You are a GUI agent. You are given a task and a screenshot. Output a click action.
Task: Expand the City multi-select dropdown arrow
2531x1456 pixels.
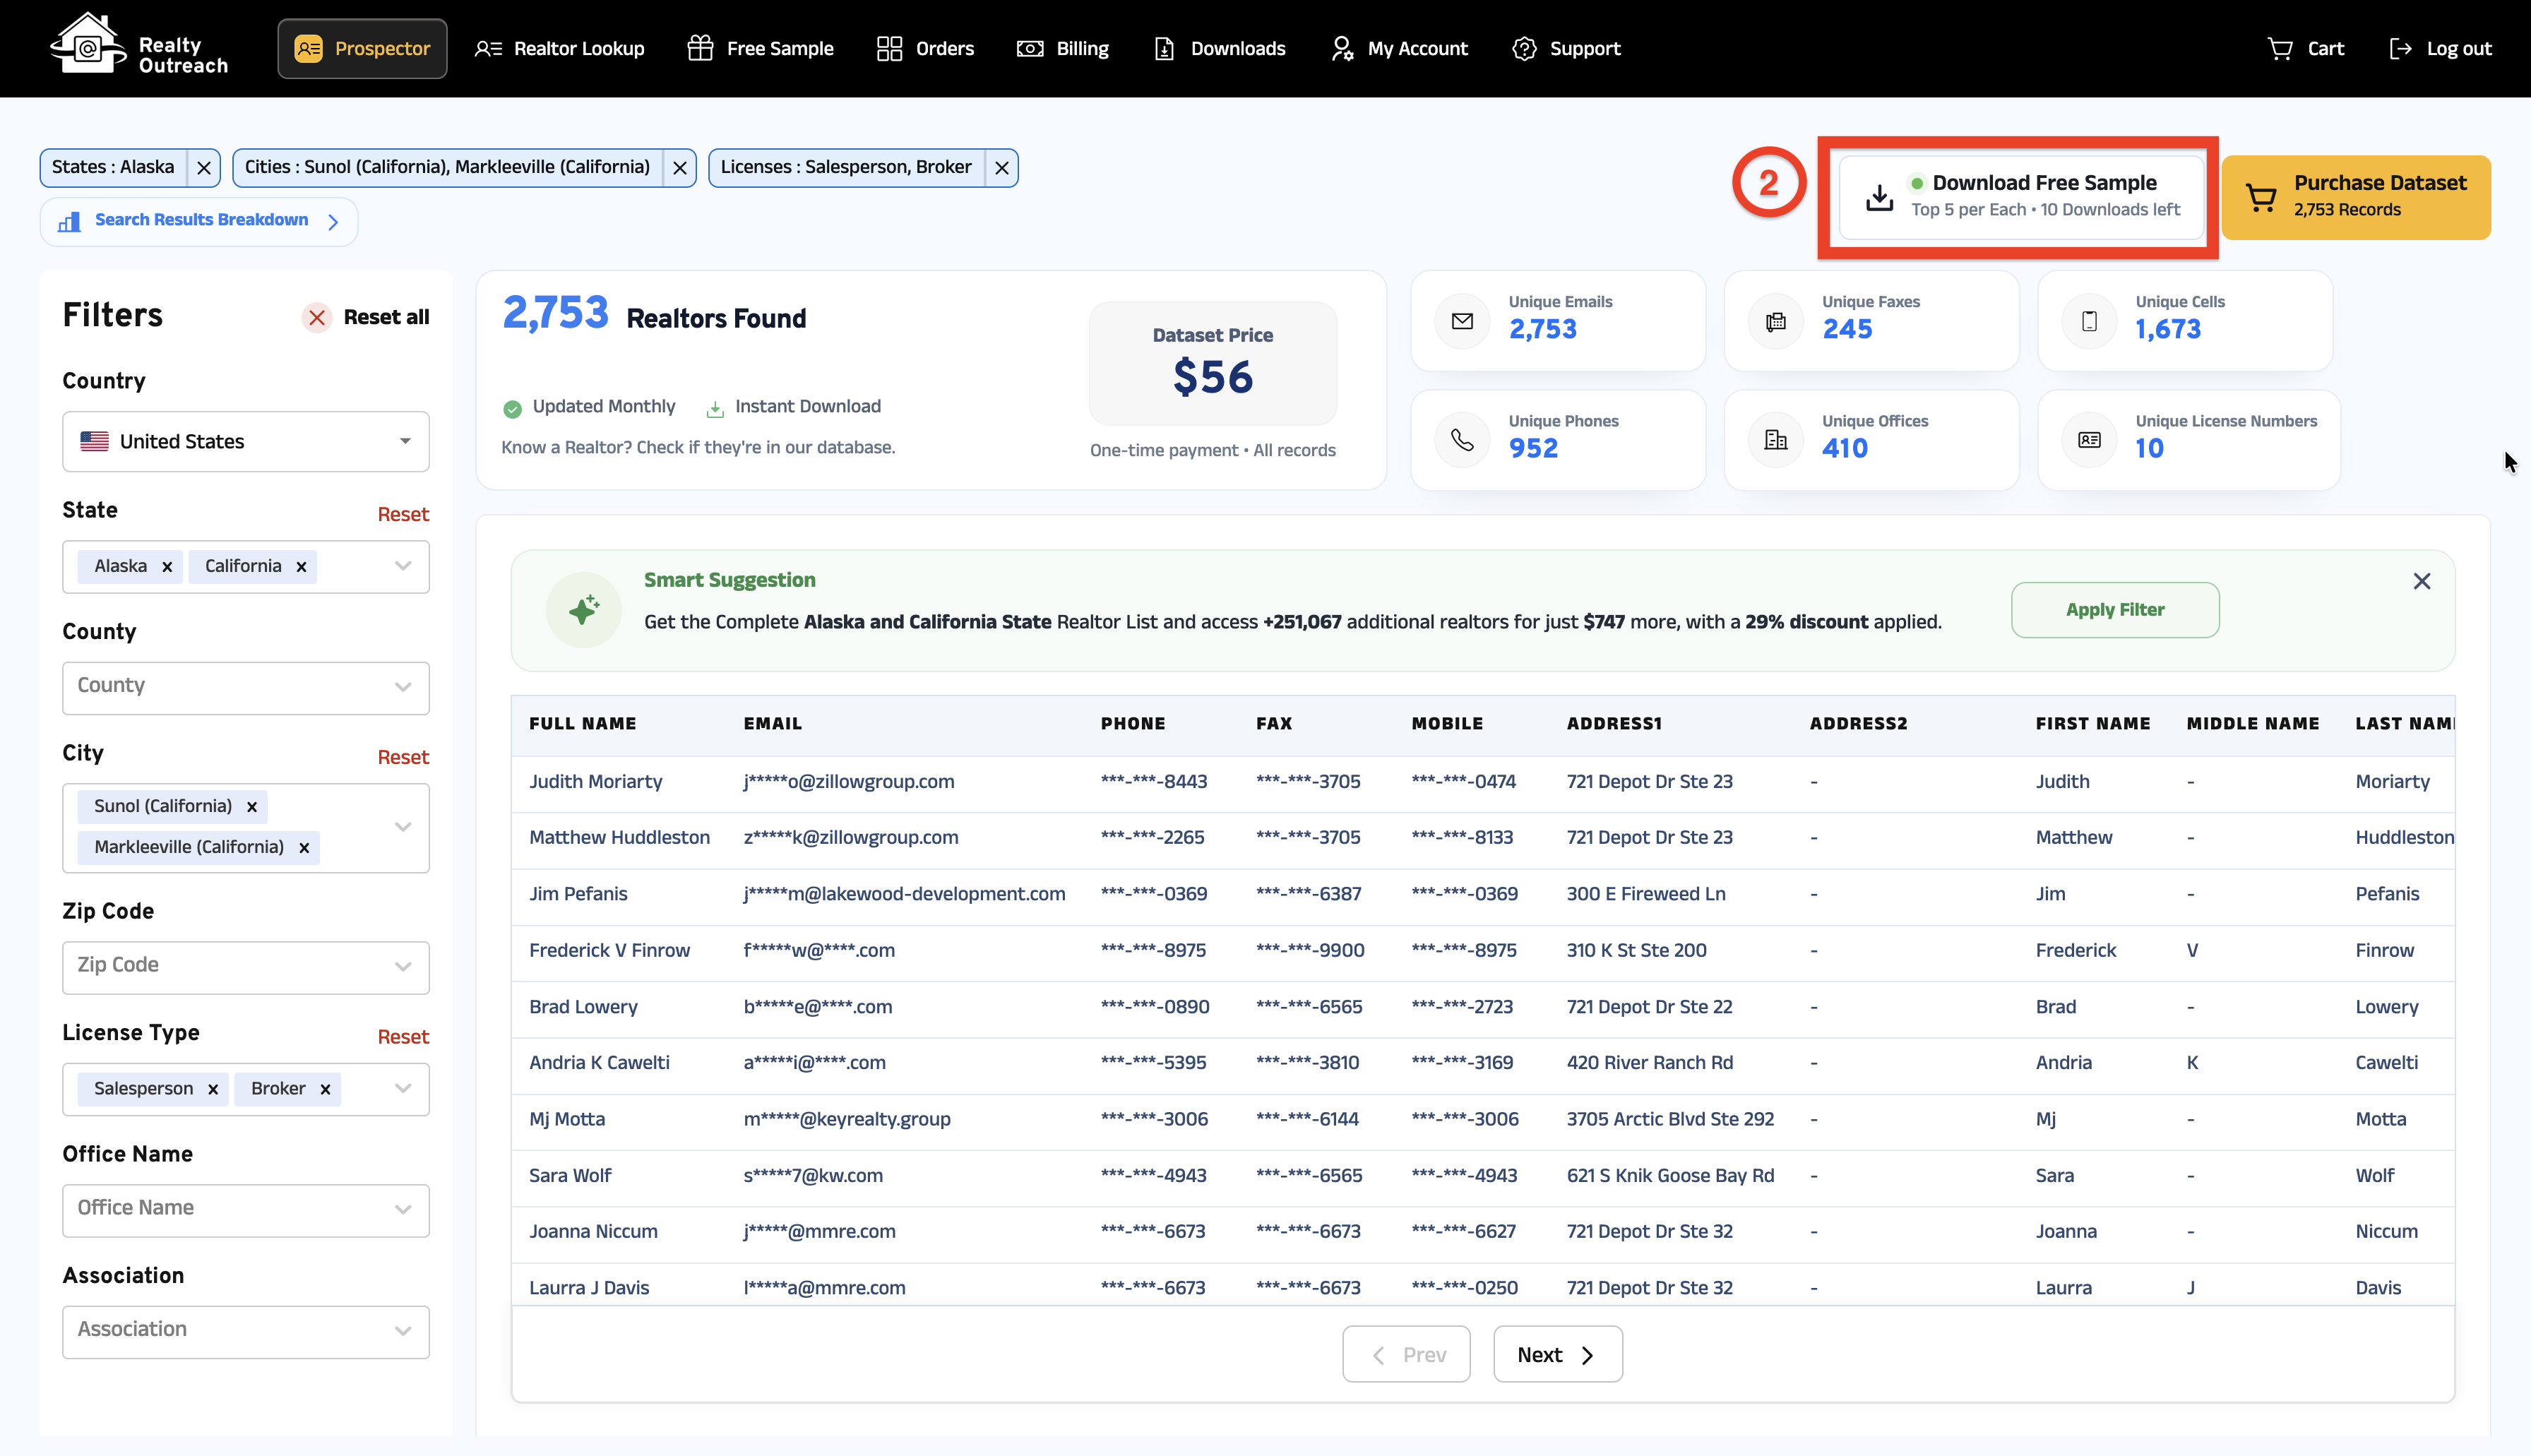(403, 827)
